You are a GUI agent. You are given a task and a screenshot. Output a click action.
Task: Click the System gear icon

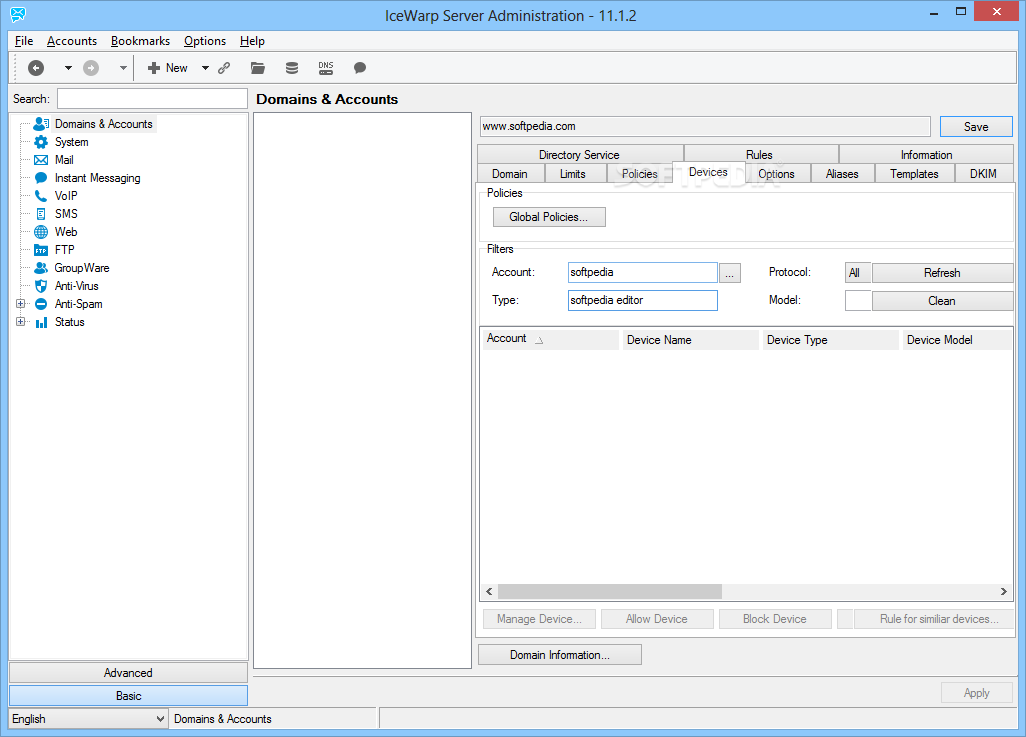click(x=41, y=142)
